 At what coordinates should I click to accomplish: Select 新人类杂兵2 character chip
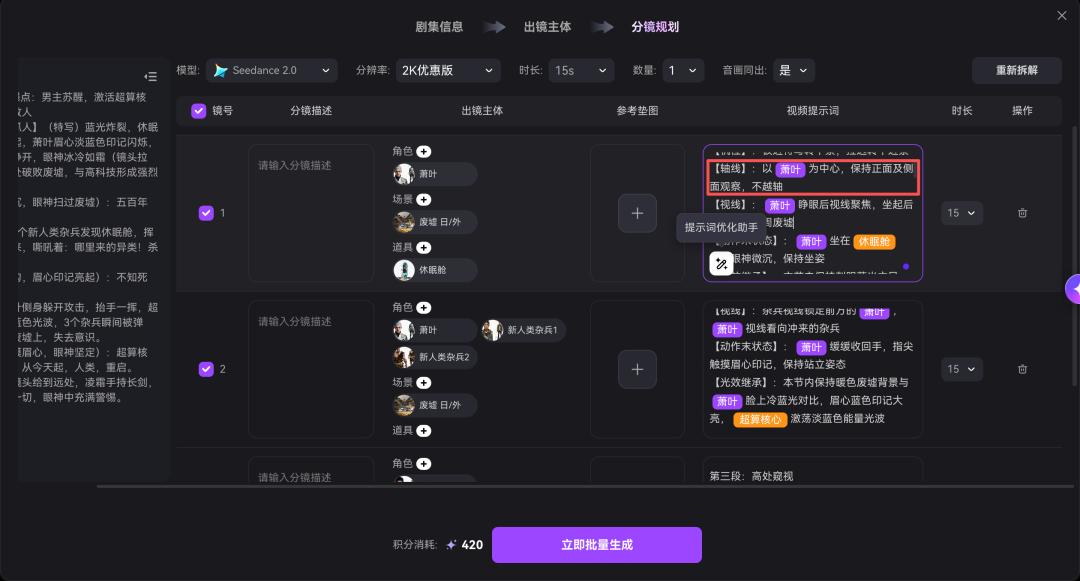pos(435,357)
